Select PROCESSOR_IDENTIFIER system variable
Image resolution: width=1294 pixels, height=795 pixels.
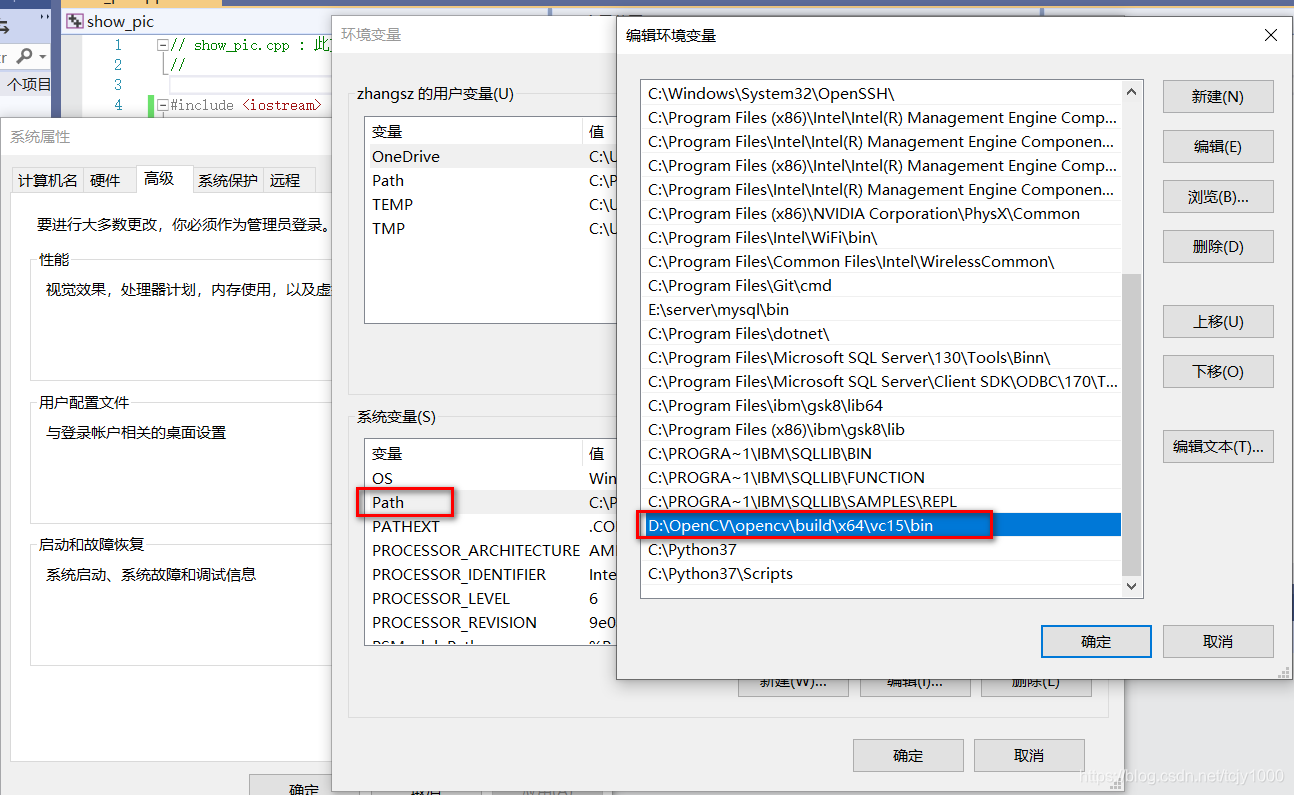pos(490,574)
